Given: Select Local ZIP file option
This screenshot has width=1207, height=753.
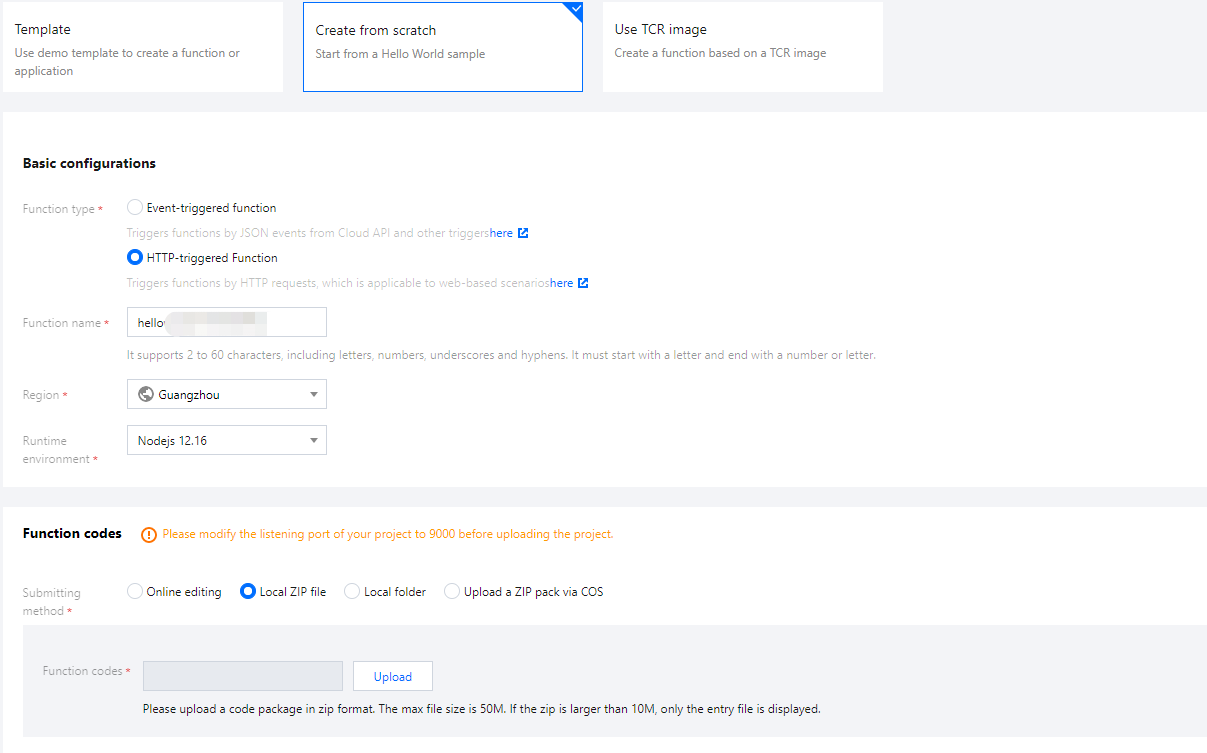Looking at the screenshot, I should [248, 592].
